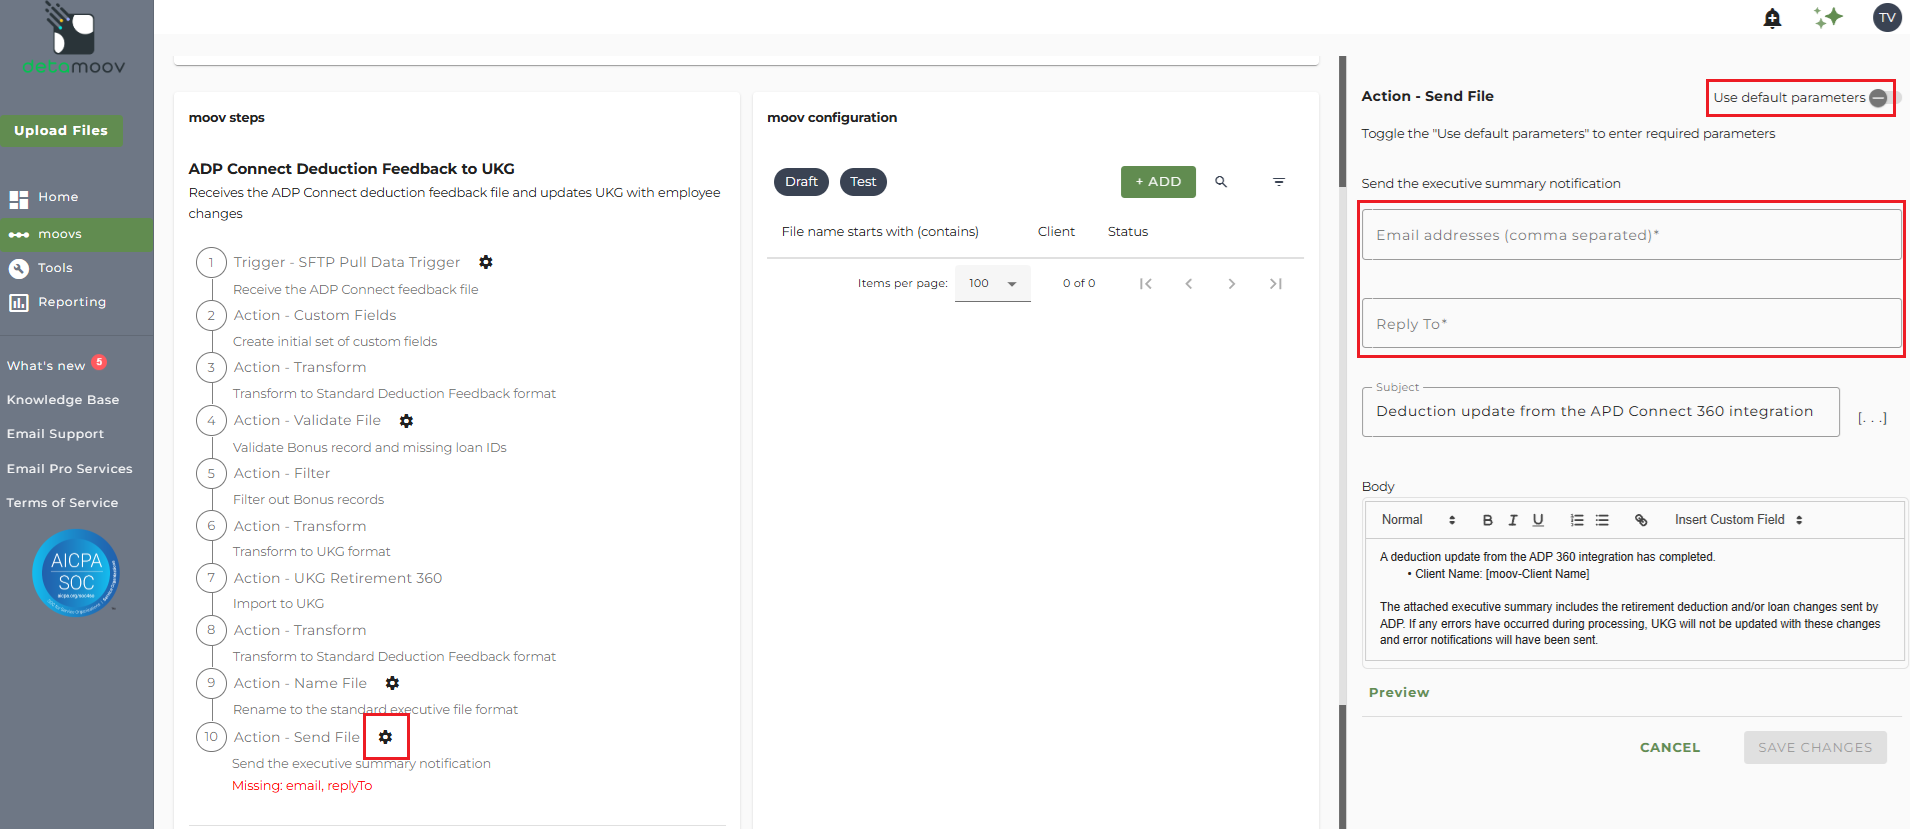The image size is (1910, 829).
Task: Open the Preview of the email
Action: click(x=1399, y=692)
